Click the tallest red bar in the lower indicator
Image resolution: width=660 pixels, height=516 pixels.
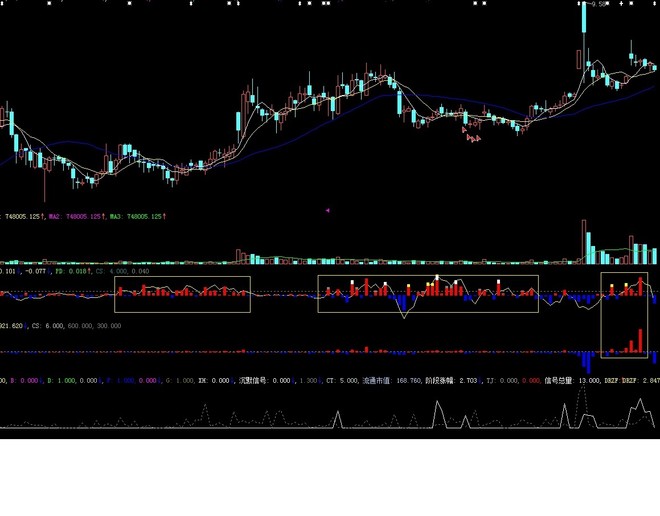[x=641, y=340]
